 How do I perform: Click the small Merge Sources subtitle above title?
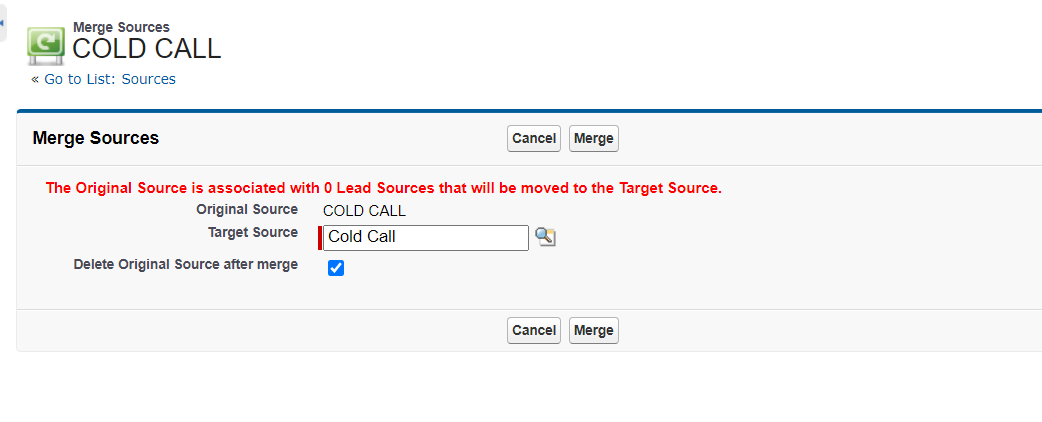point(121,27)
